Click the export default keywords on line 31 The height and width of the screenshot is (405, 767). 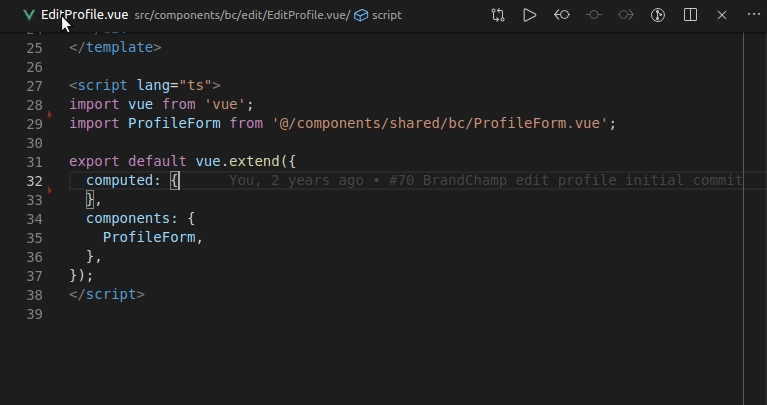point(128,161)
